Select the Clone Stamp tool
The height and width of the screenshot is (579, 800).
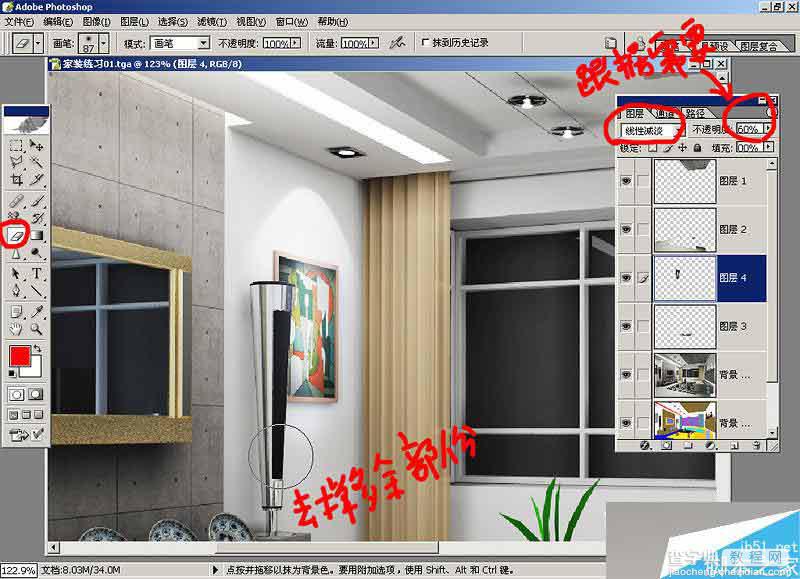(x=16, y=218)
